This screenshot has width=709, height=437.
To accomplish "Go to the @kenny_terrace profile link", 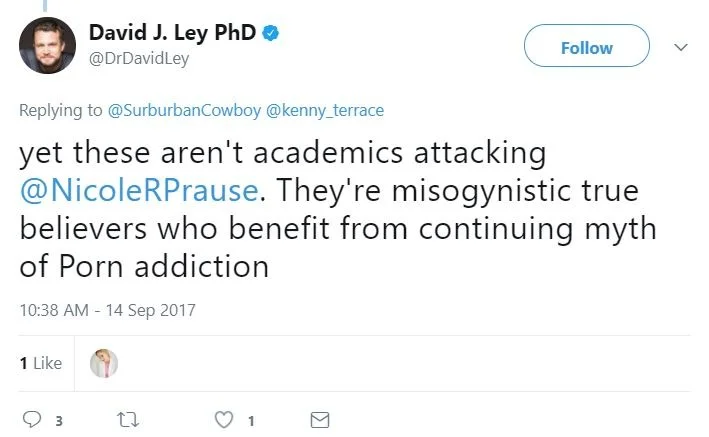I will (x=325, y=110).
